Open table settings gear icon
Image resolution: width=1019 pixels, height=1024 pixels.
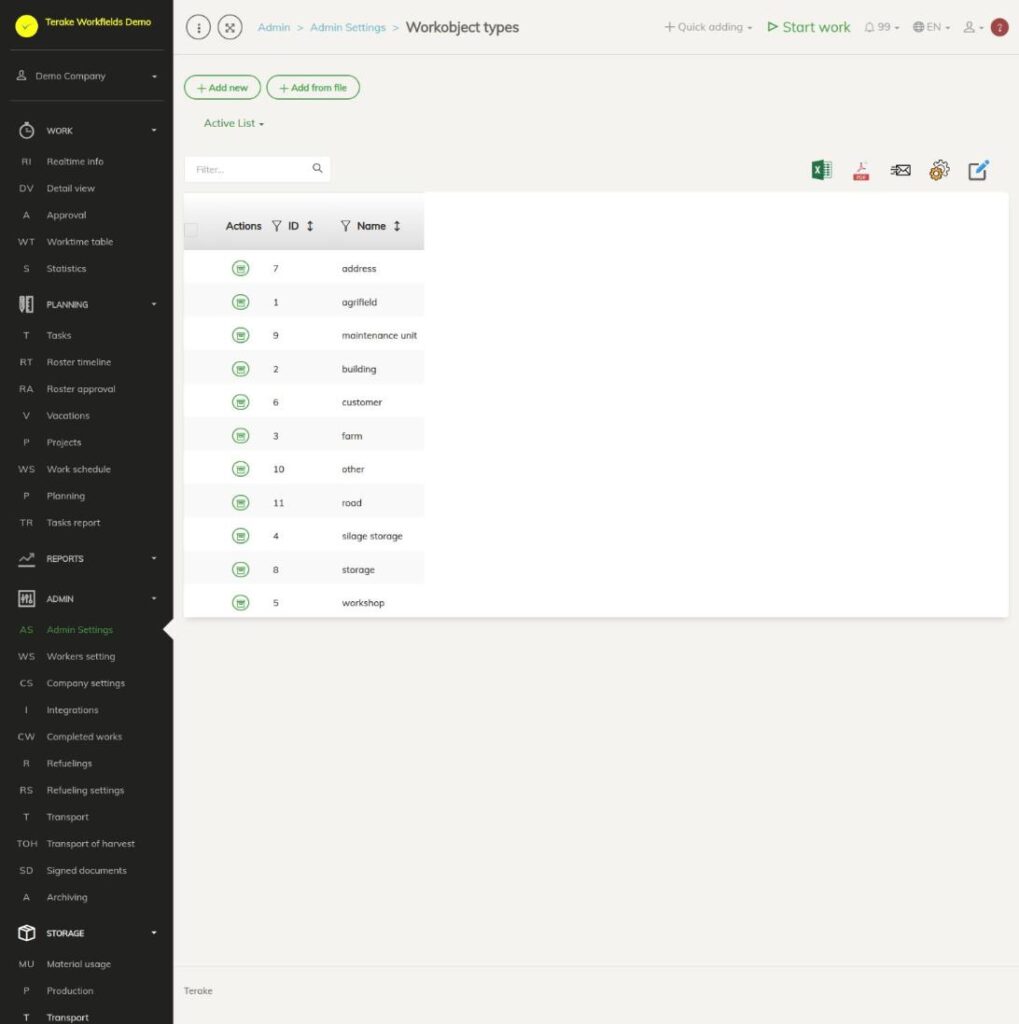click(939, 170)
